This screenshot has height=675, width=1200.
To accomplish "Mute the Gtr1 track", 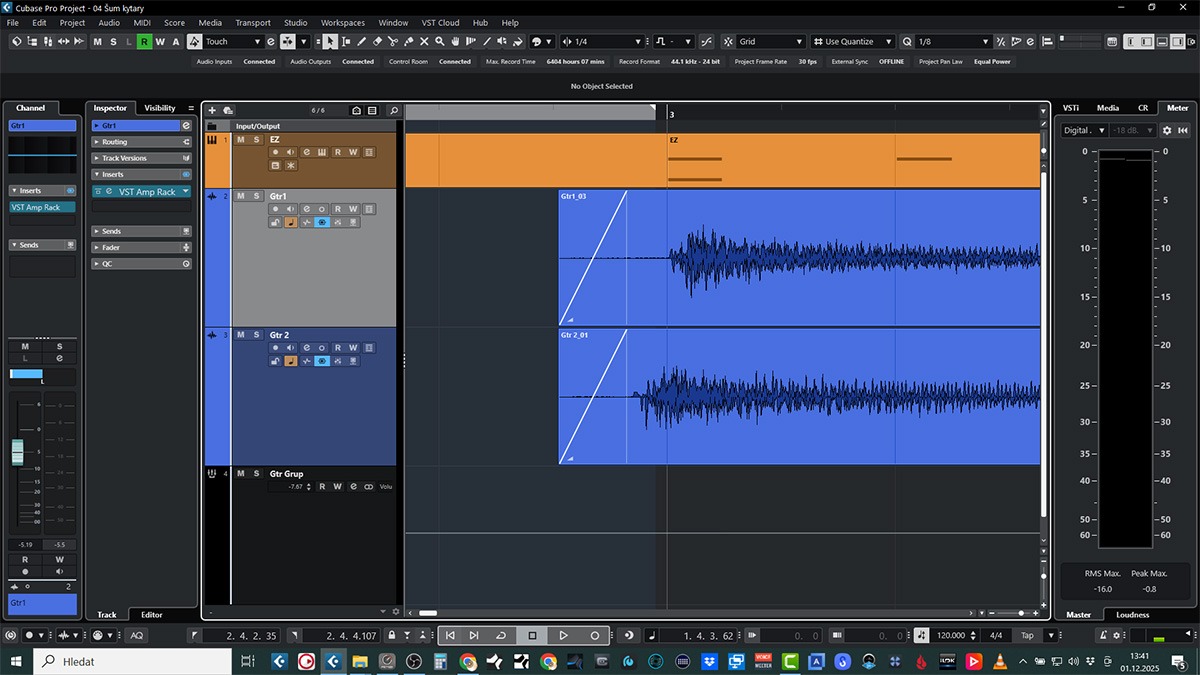I will pos(241,196).
